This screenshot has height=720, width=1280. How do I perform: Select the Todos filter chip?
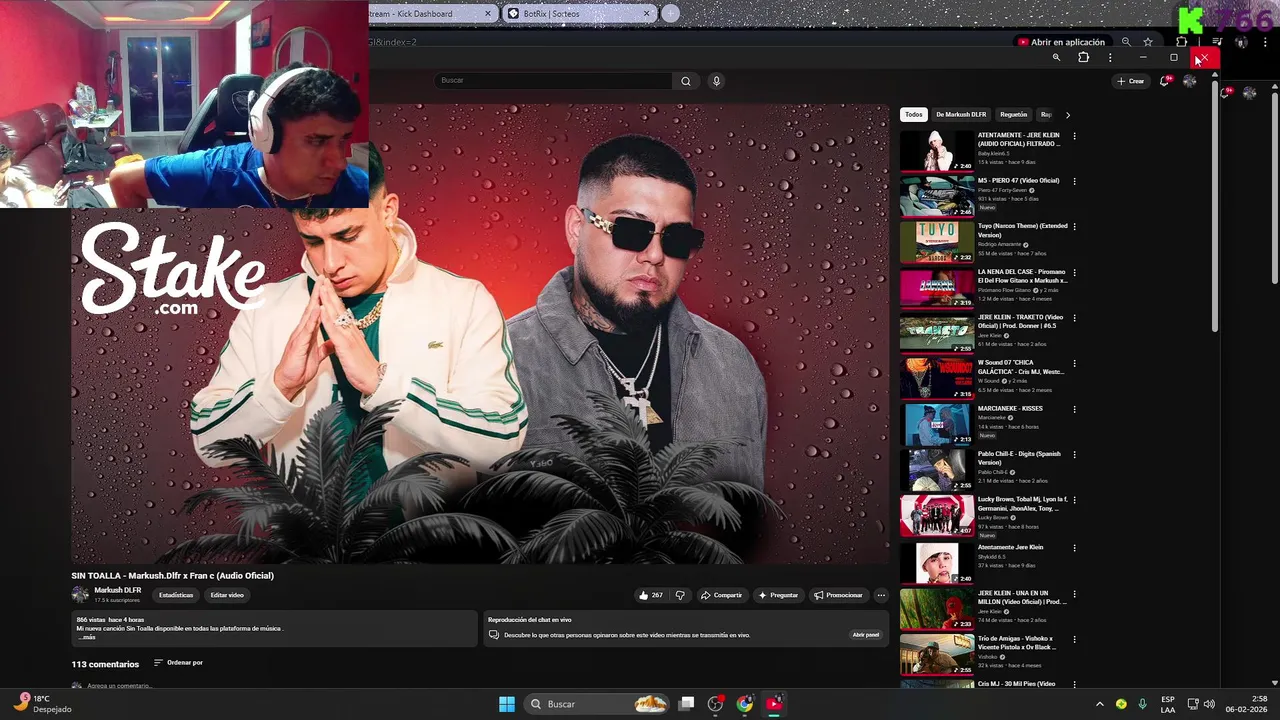914,115
